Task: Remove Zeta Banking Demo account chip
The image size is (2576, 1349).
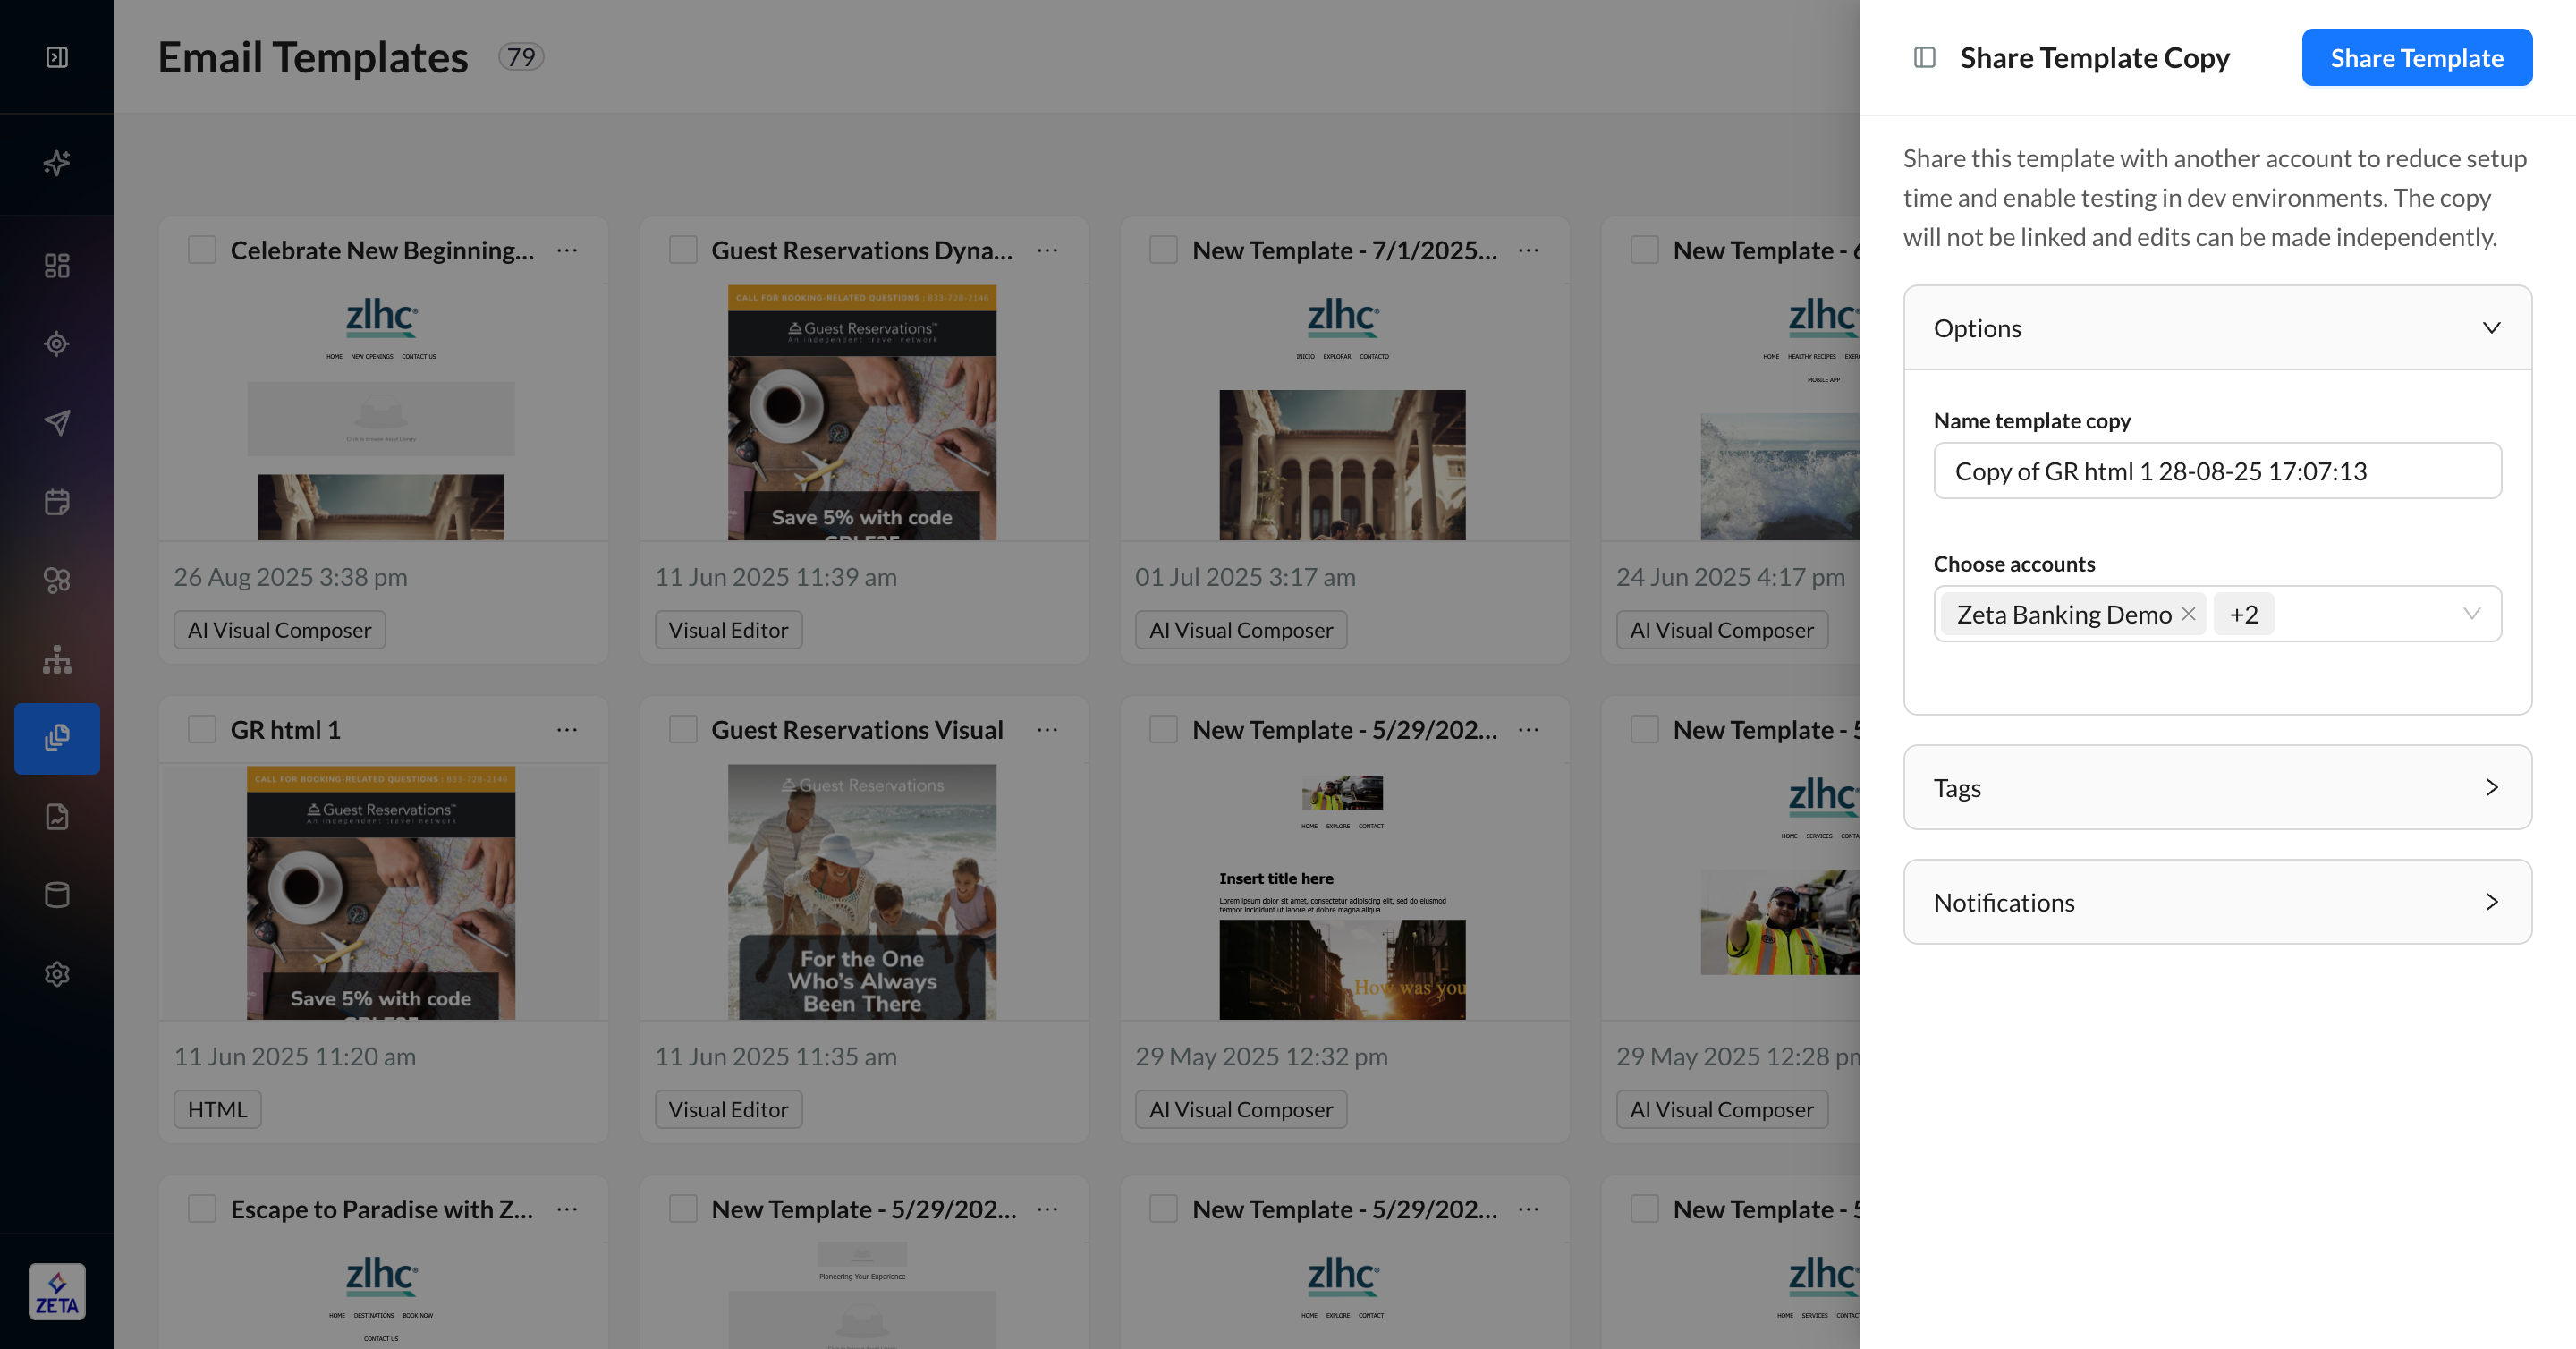Action: click(2188, 614)
